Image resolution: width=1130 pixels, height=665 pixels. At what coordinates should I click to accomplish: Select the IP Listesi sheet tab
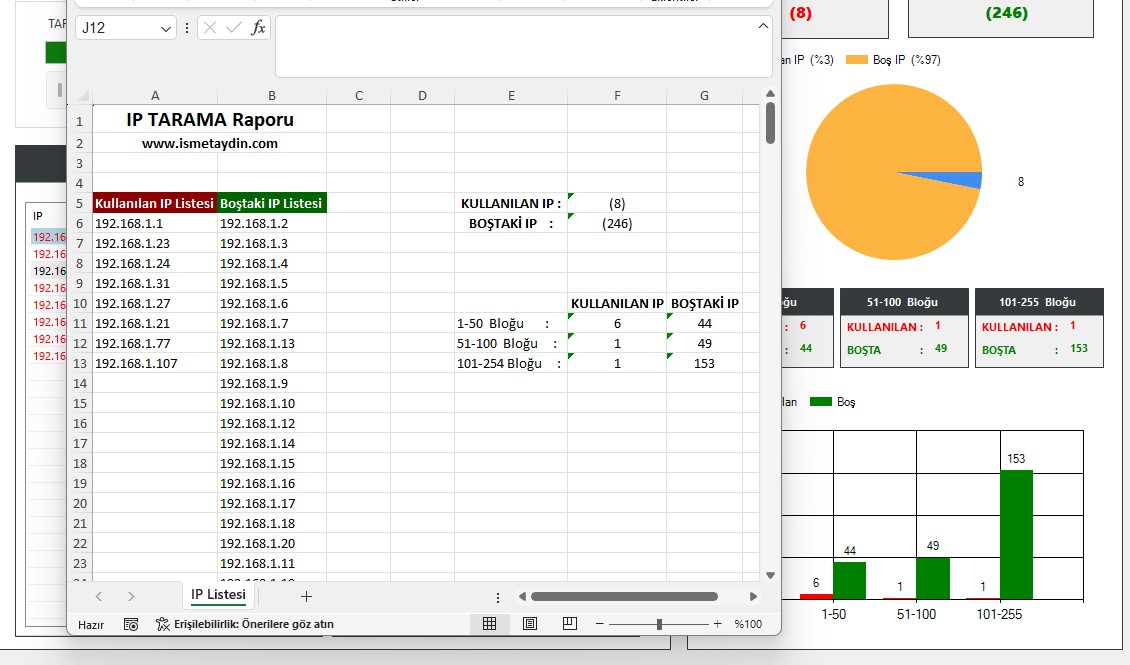coord(218,595)
